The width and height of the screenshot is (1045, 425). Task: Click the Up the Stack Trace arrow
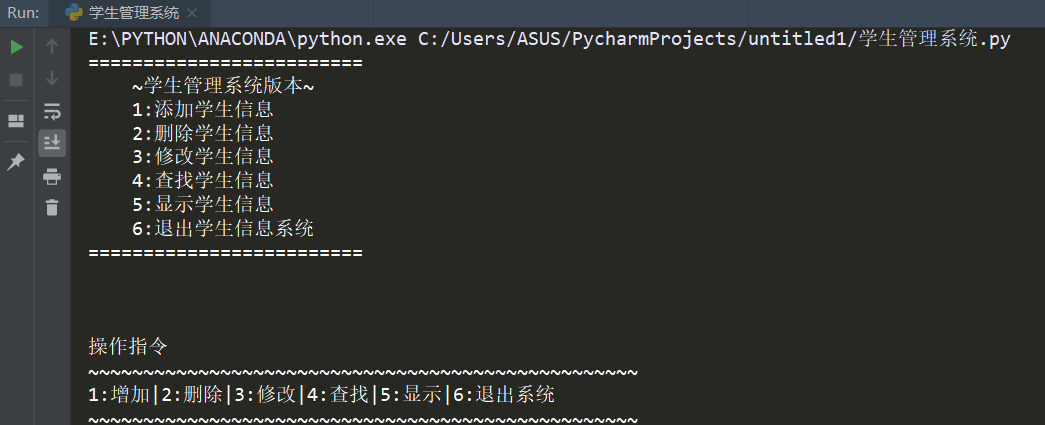pos(52,46)
